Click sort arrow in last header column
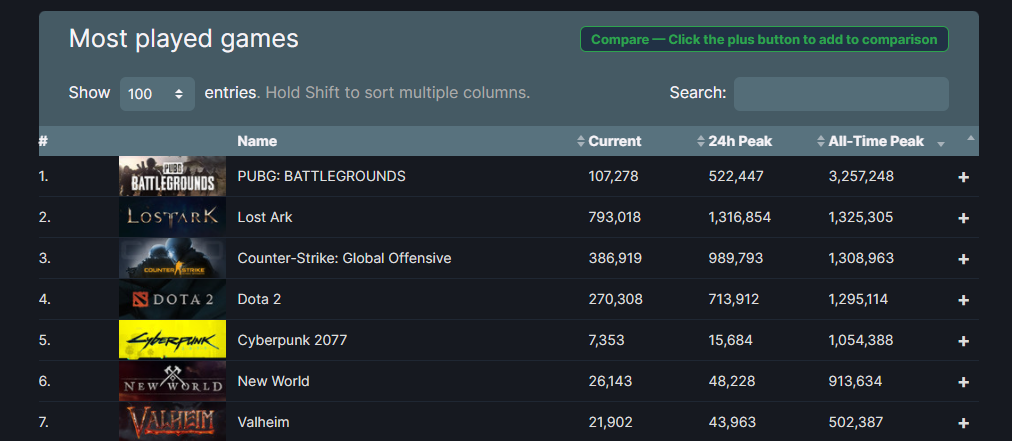 click(971, 138)
